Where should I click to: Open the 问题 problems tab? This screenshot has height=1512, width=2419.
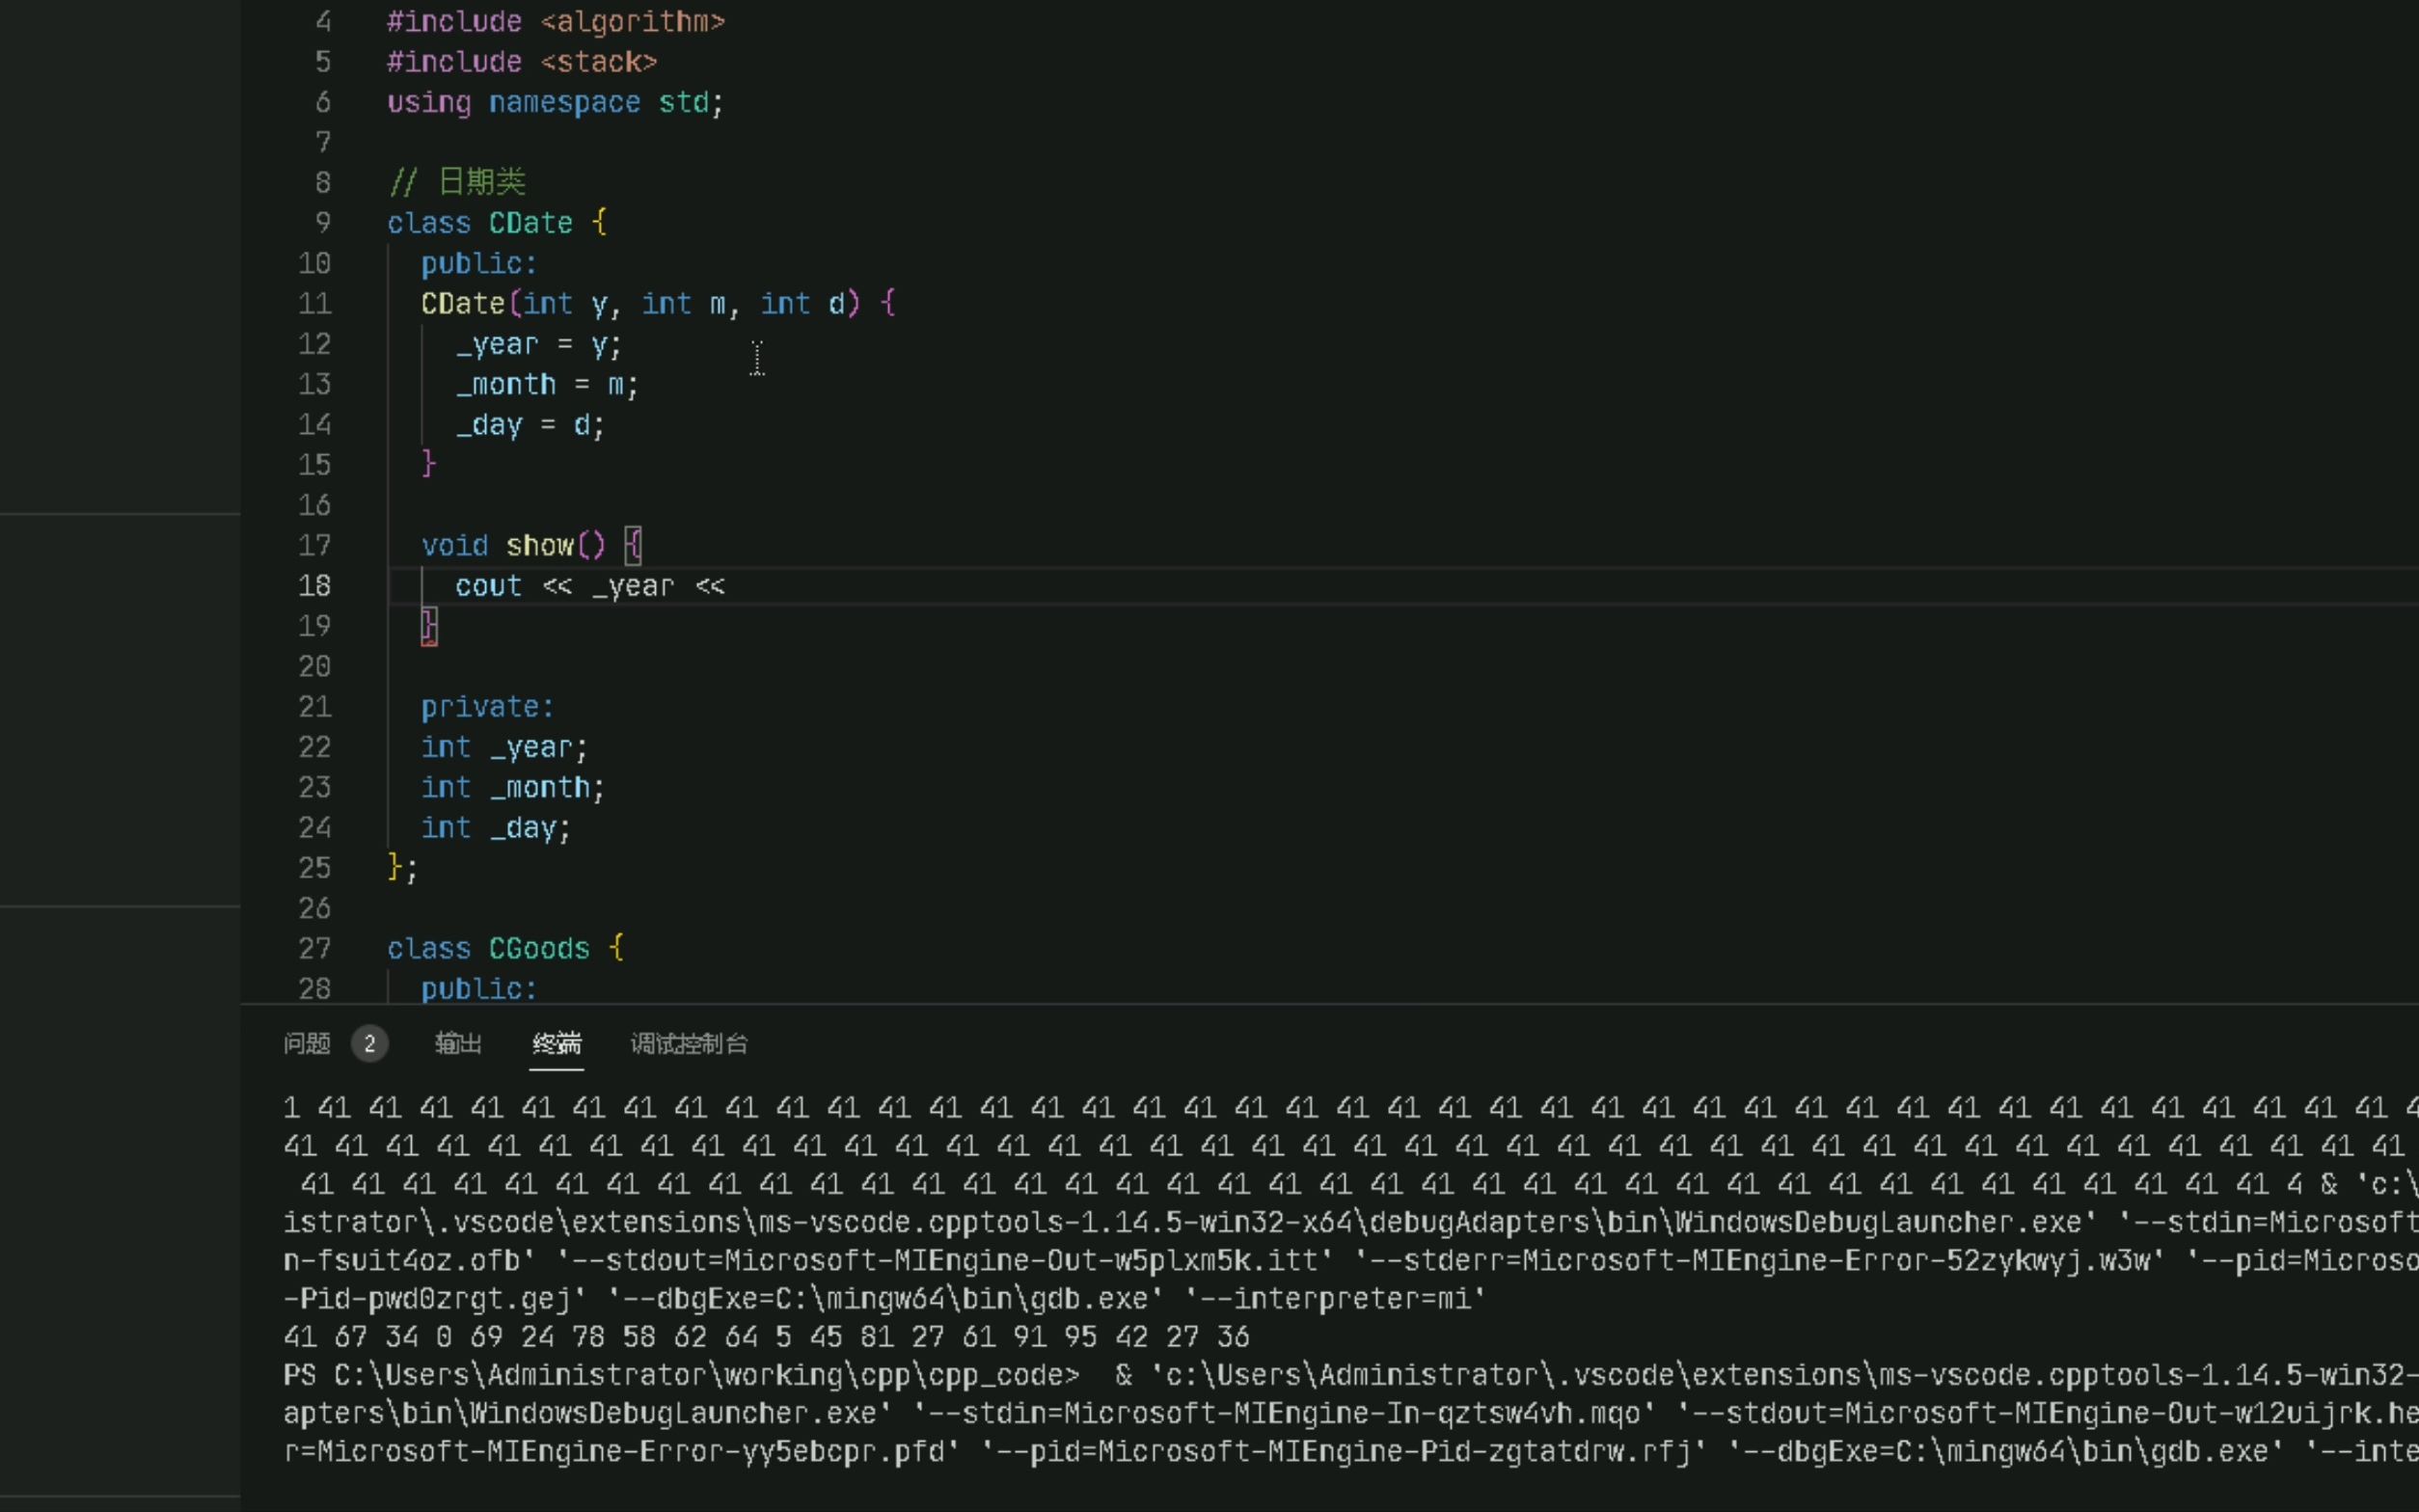[x=306, y=1044]
